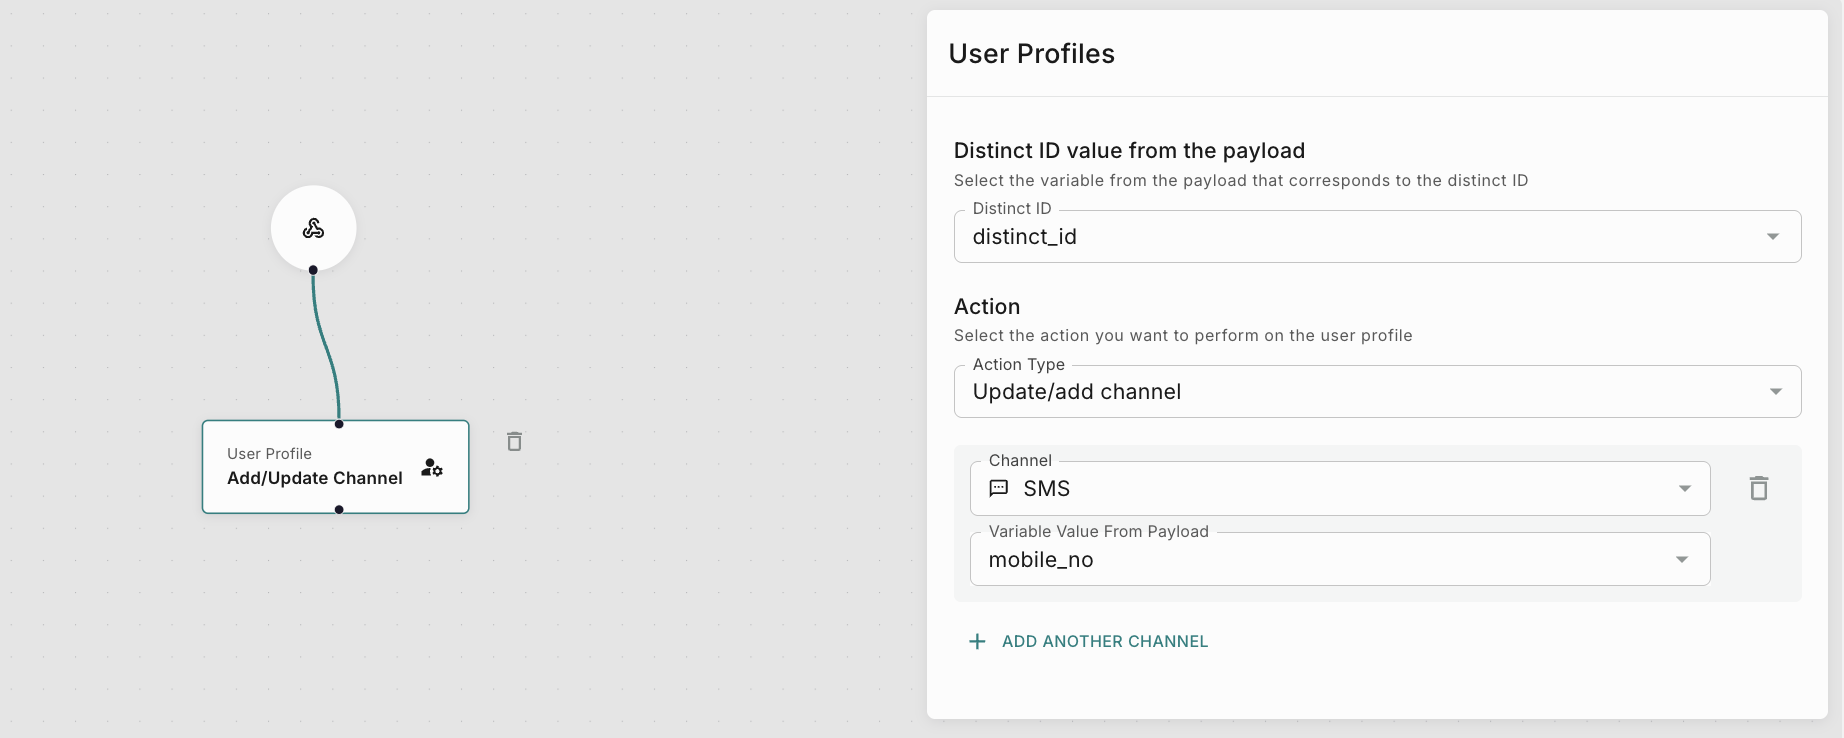The image size is (1844, 738).
Task: Click the user settings icon on the node
Action: coord(432,467)
